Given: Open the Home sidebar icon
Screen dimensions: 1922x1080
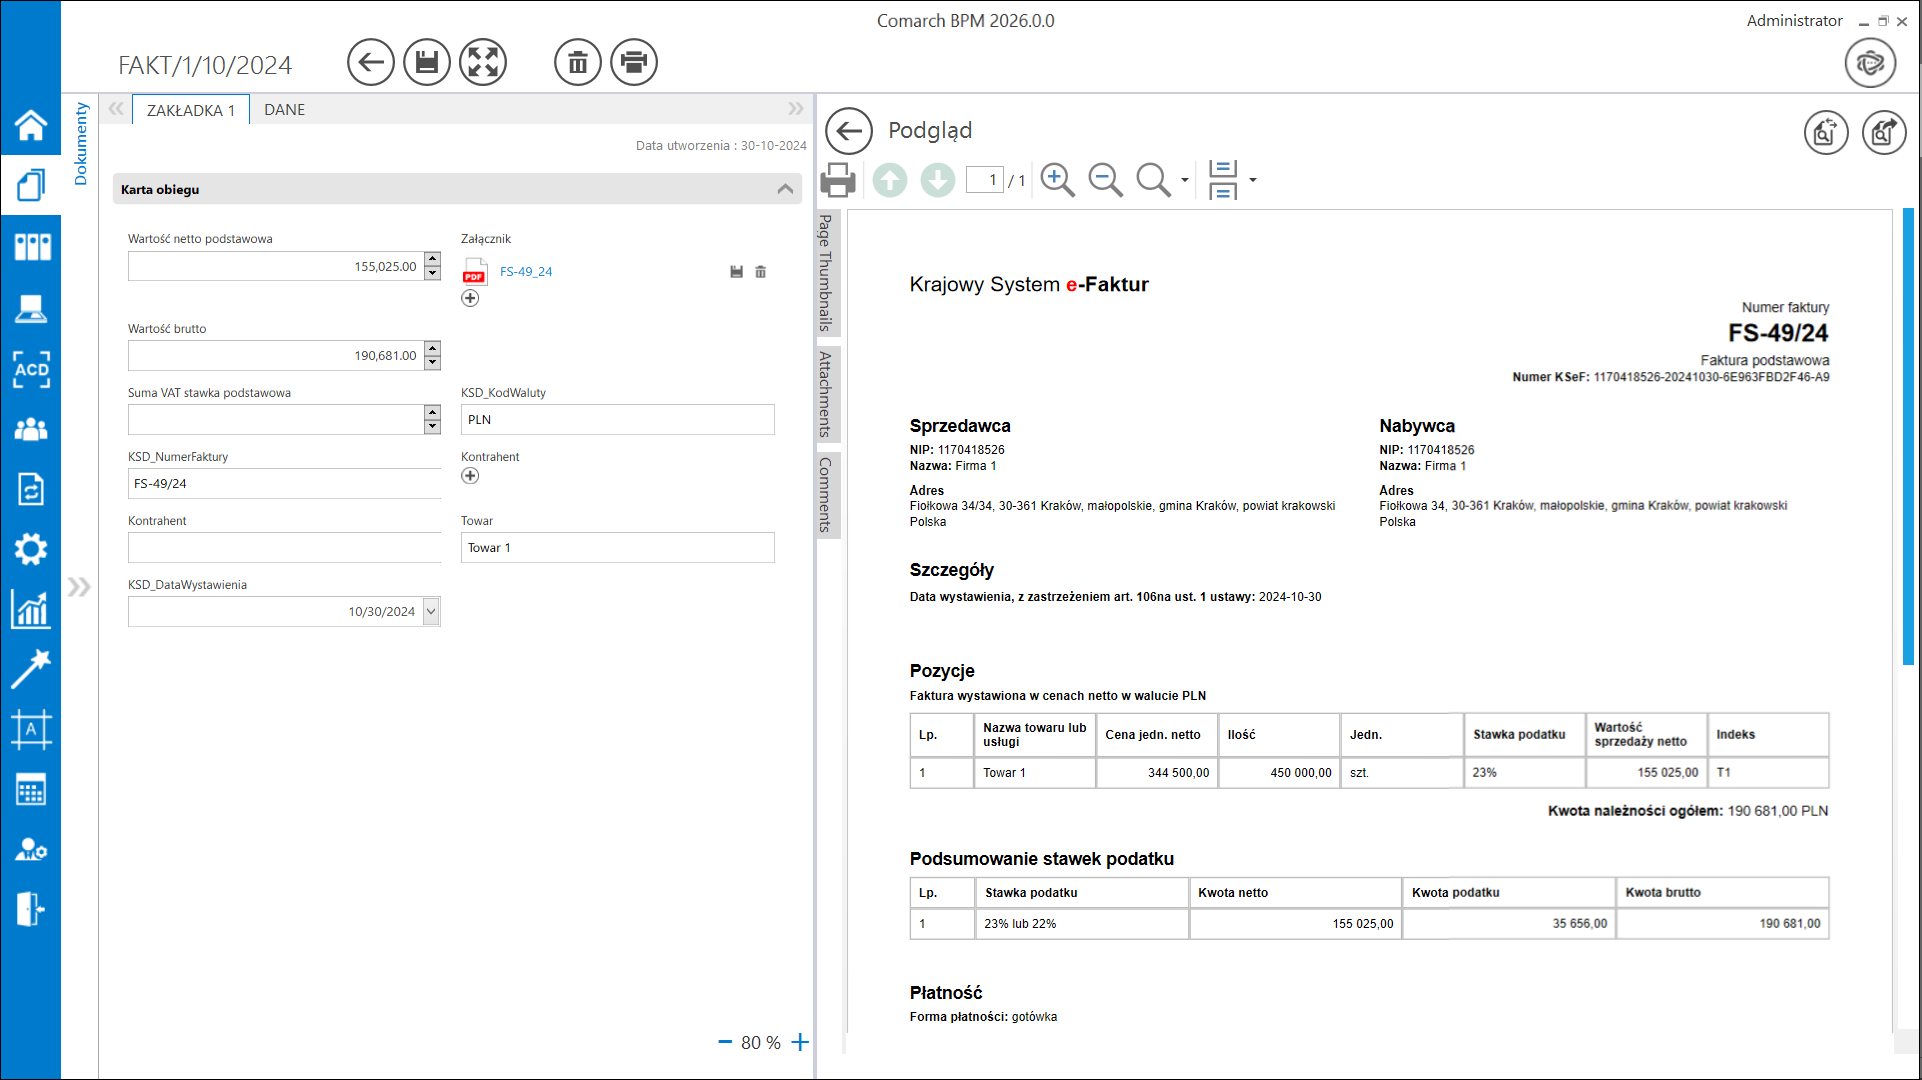Looking at the screenshot, I should tap(31, 125).
